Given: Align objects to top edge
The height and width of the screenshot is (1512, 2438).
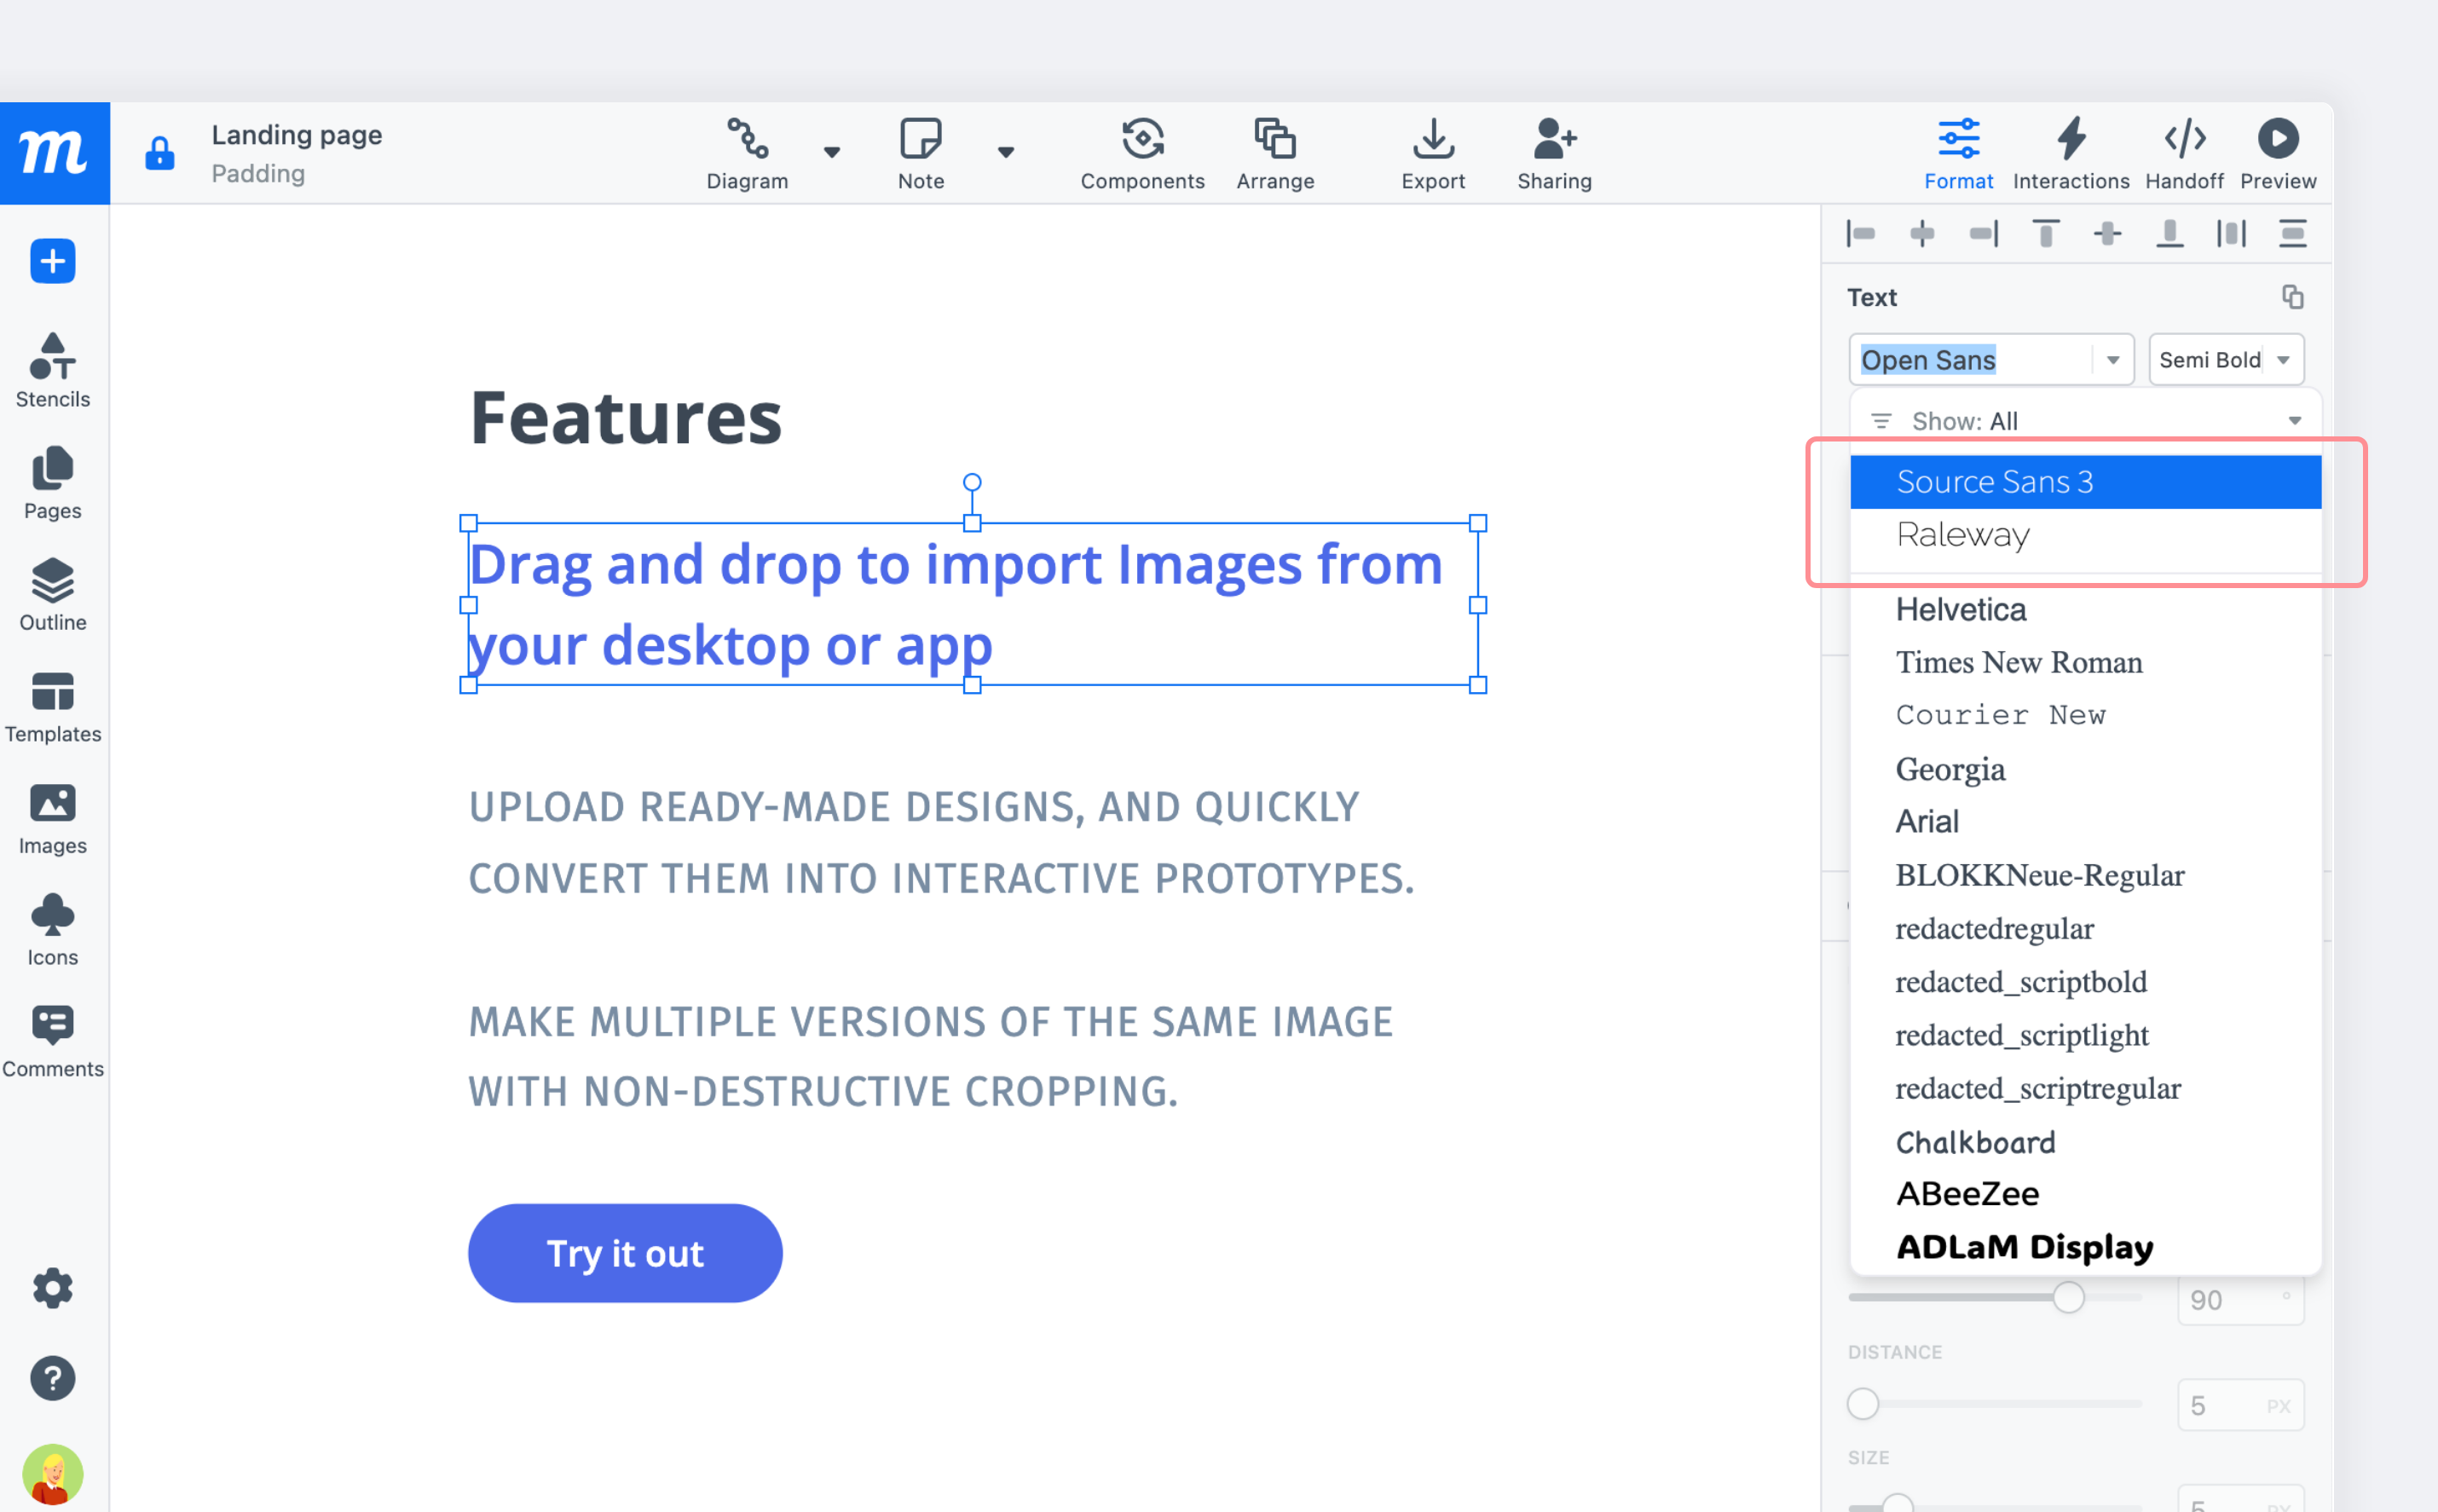Looking at the screenshot, I should click(2046, 234).
